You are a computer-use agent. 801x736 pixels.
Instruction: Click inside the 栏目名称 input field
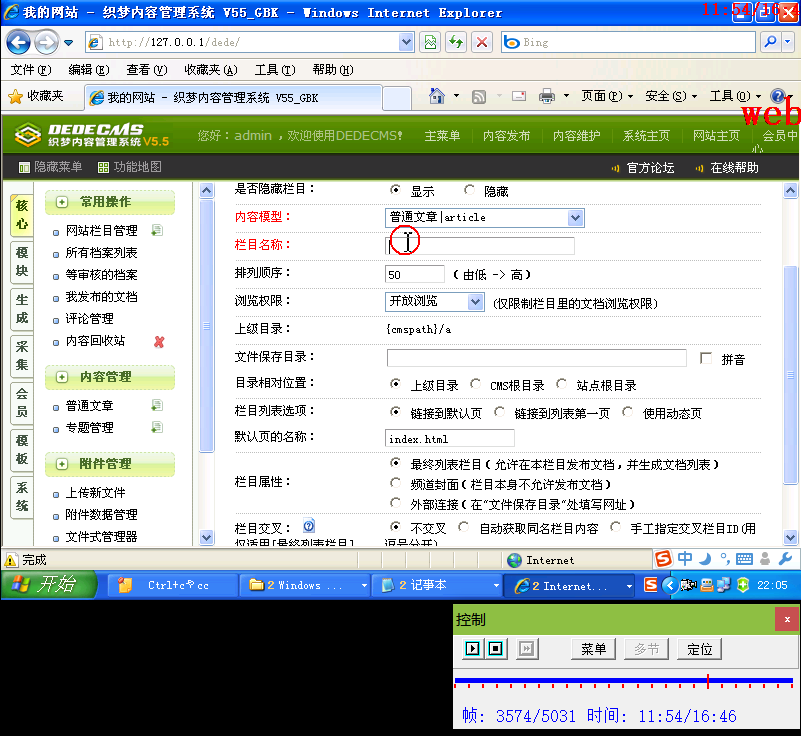480,245
